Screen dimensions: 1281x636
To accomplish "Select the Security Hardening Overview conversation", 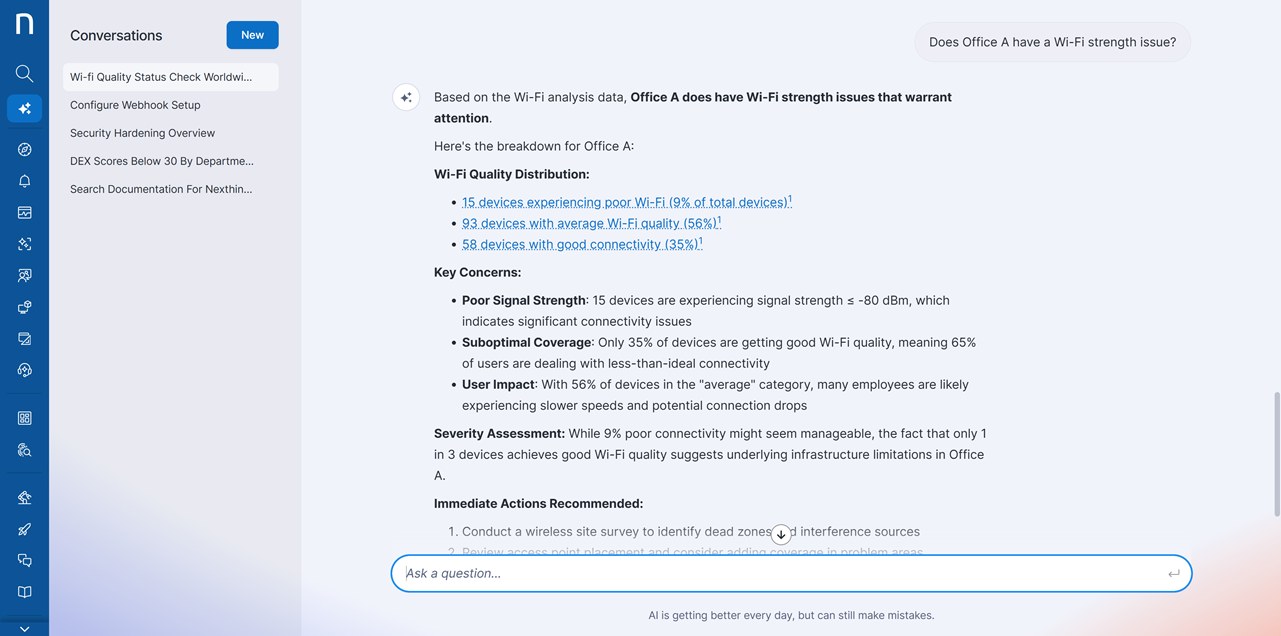I will [142, 133].
